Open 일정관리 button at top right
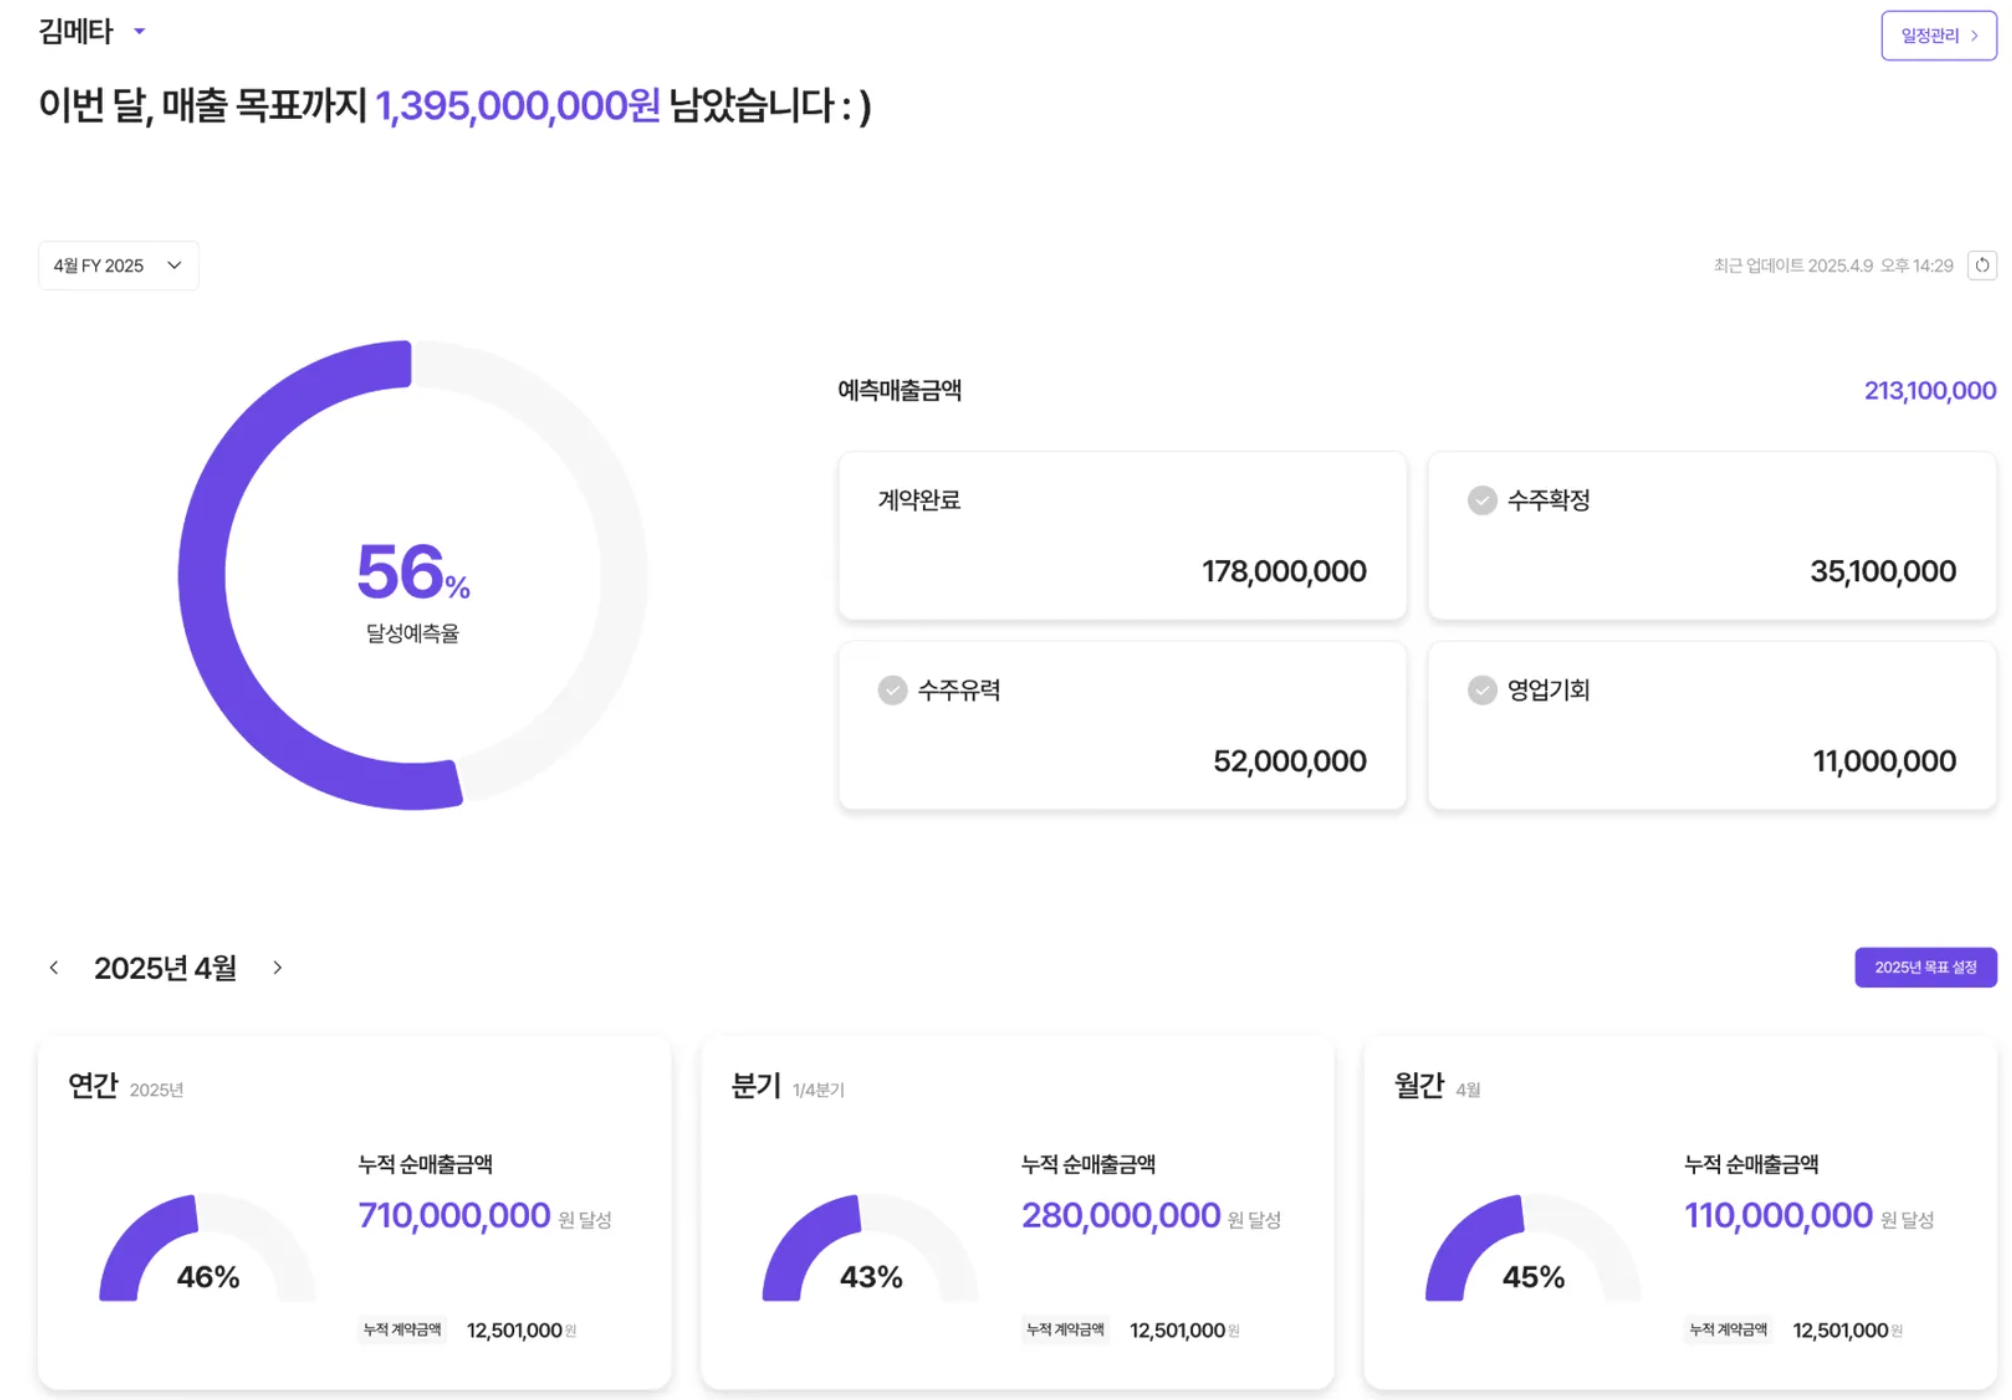The width and height of the screenshot is (2012, 1400). coord(1937,36)
